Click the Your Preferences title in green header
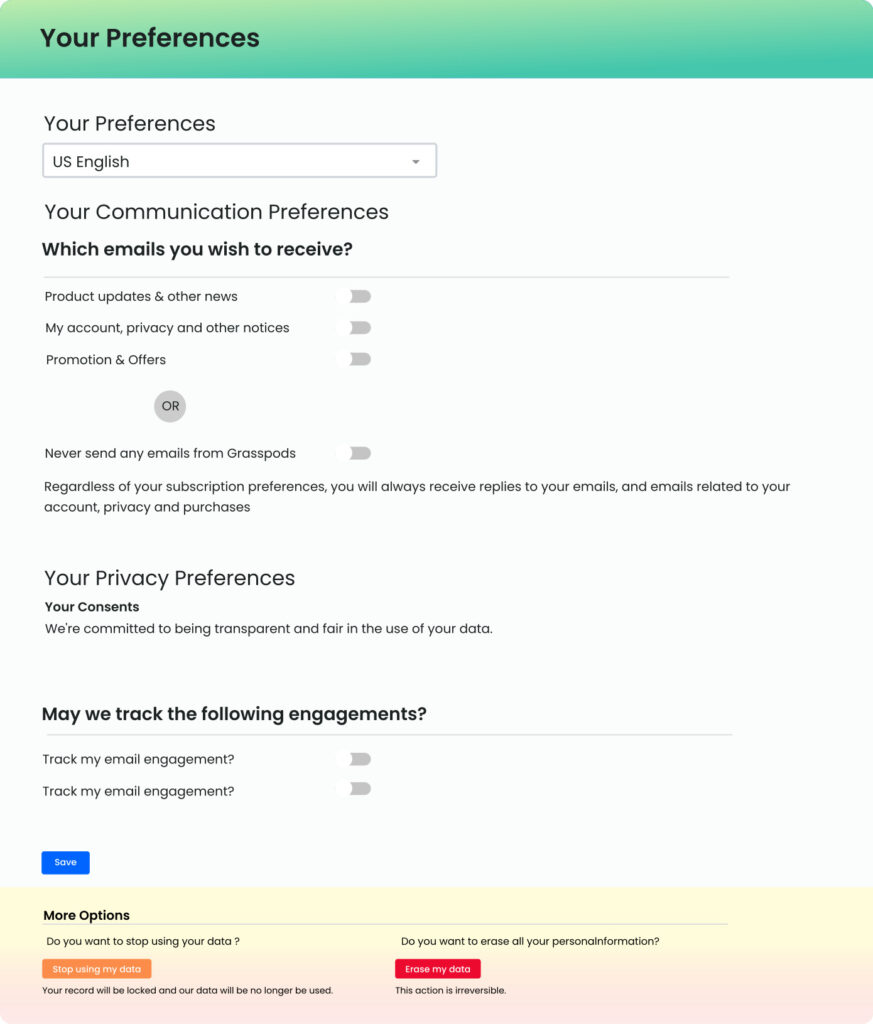 [150, 38]
